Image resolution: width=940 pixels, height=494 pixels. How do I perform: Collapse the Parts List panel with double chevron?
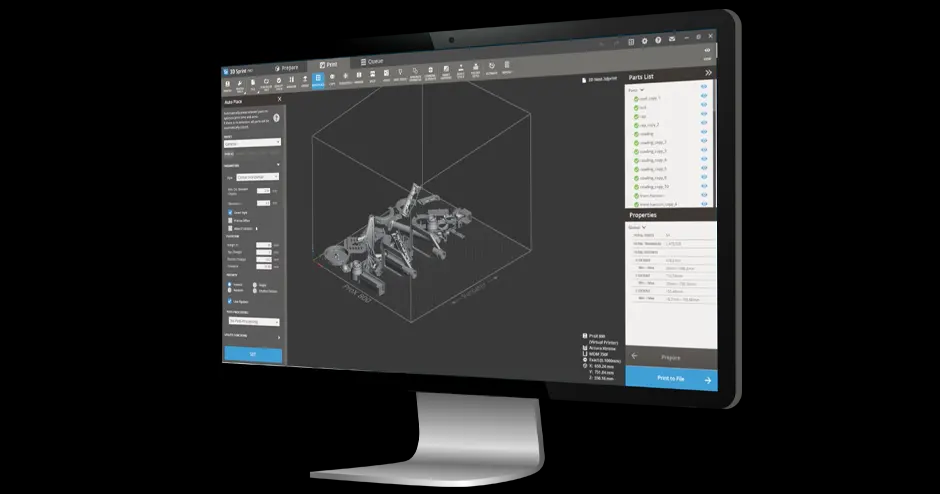(x=708, y=74)
